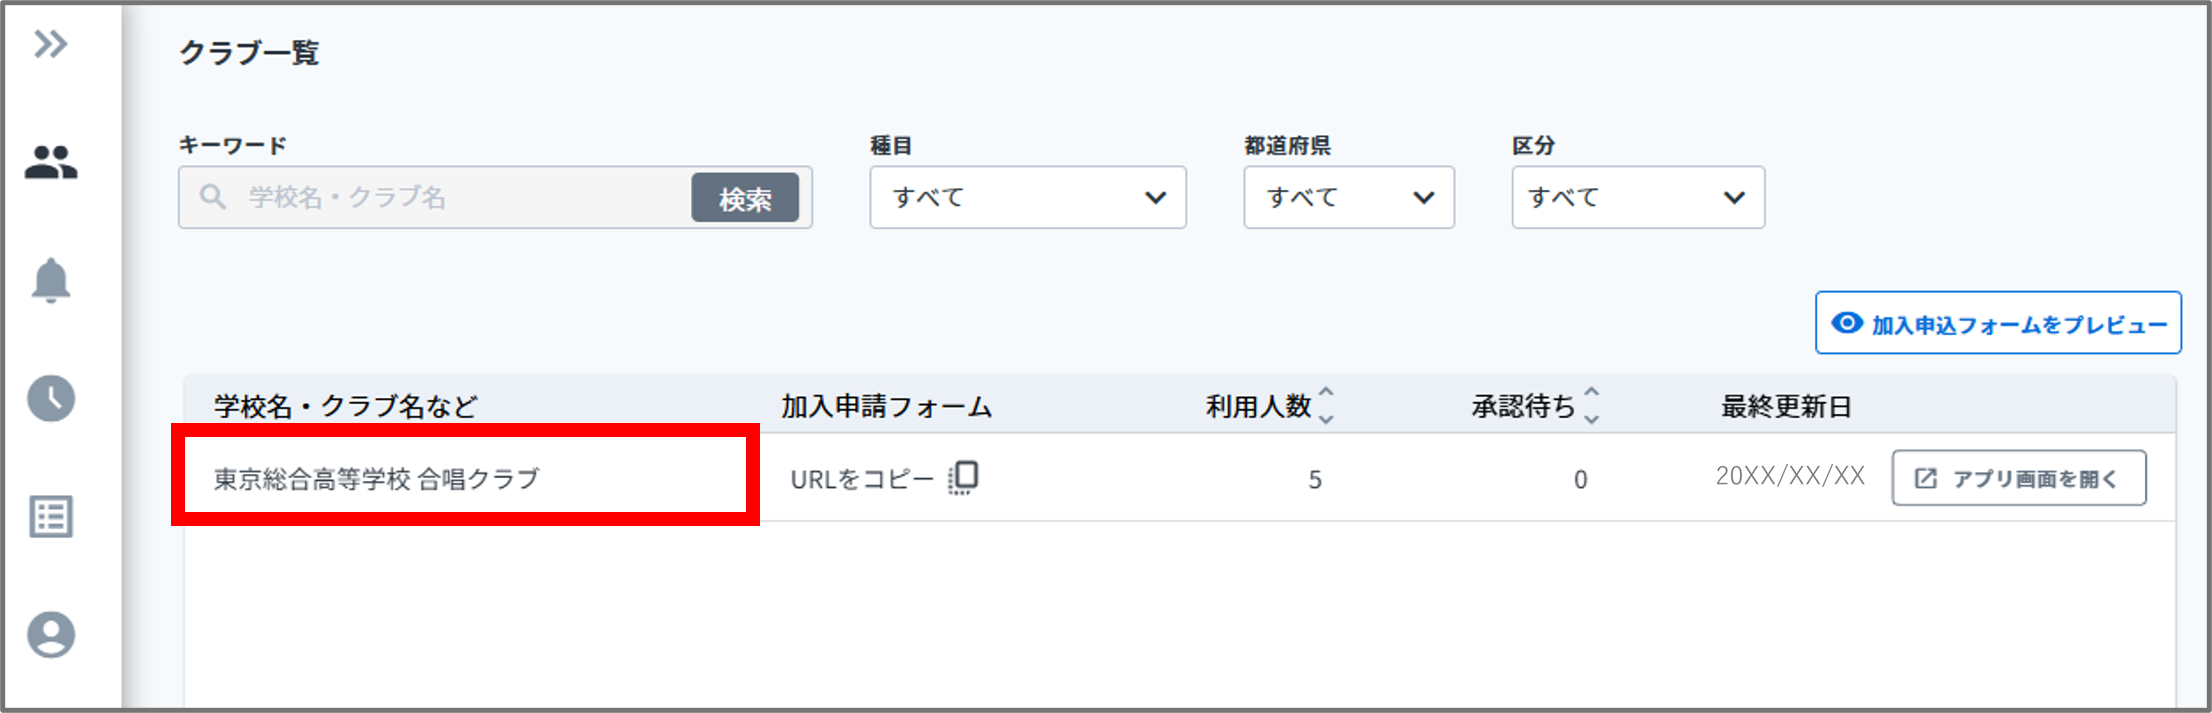
Task: Open the 種目 dropdown
Action: [x=1028, y=197]
